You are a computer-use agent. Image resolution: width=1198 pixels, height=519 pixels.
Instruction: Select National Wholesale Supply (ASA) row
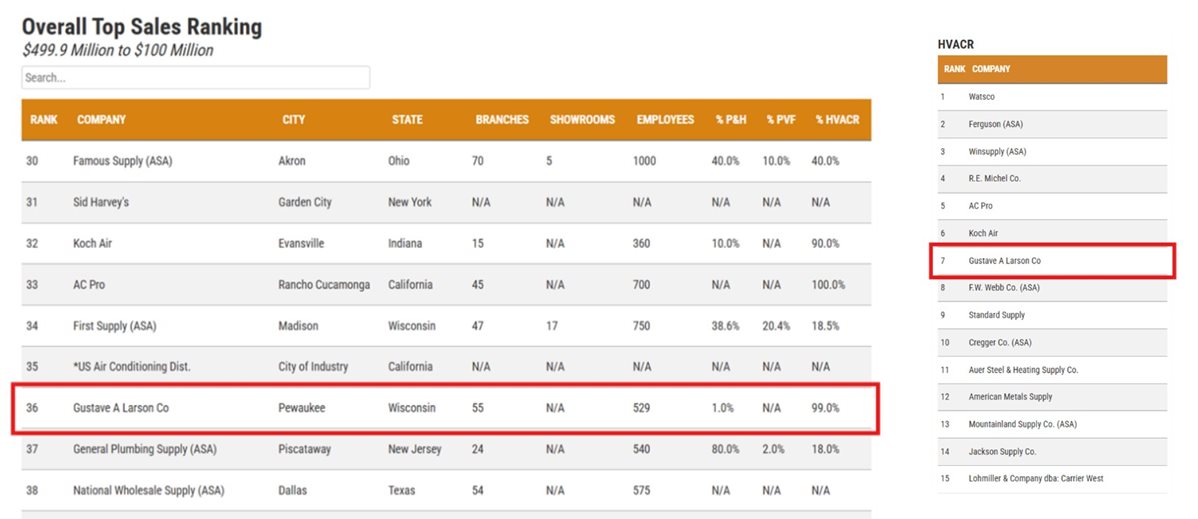click(446, 490)
